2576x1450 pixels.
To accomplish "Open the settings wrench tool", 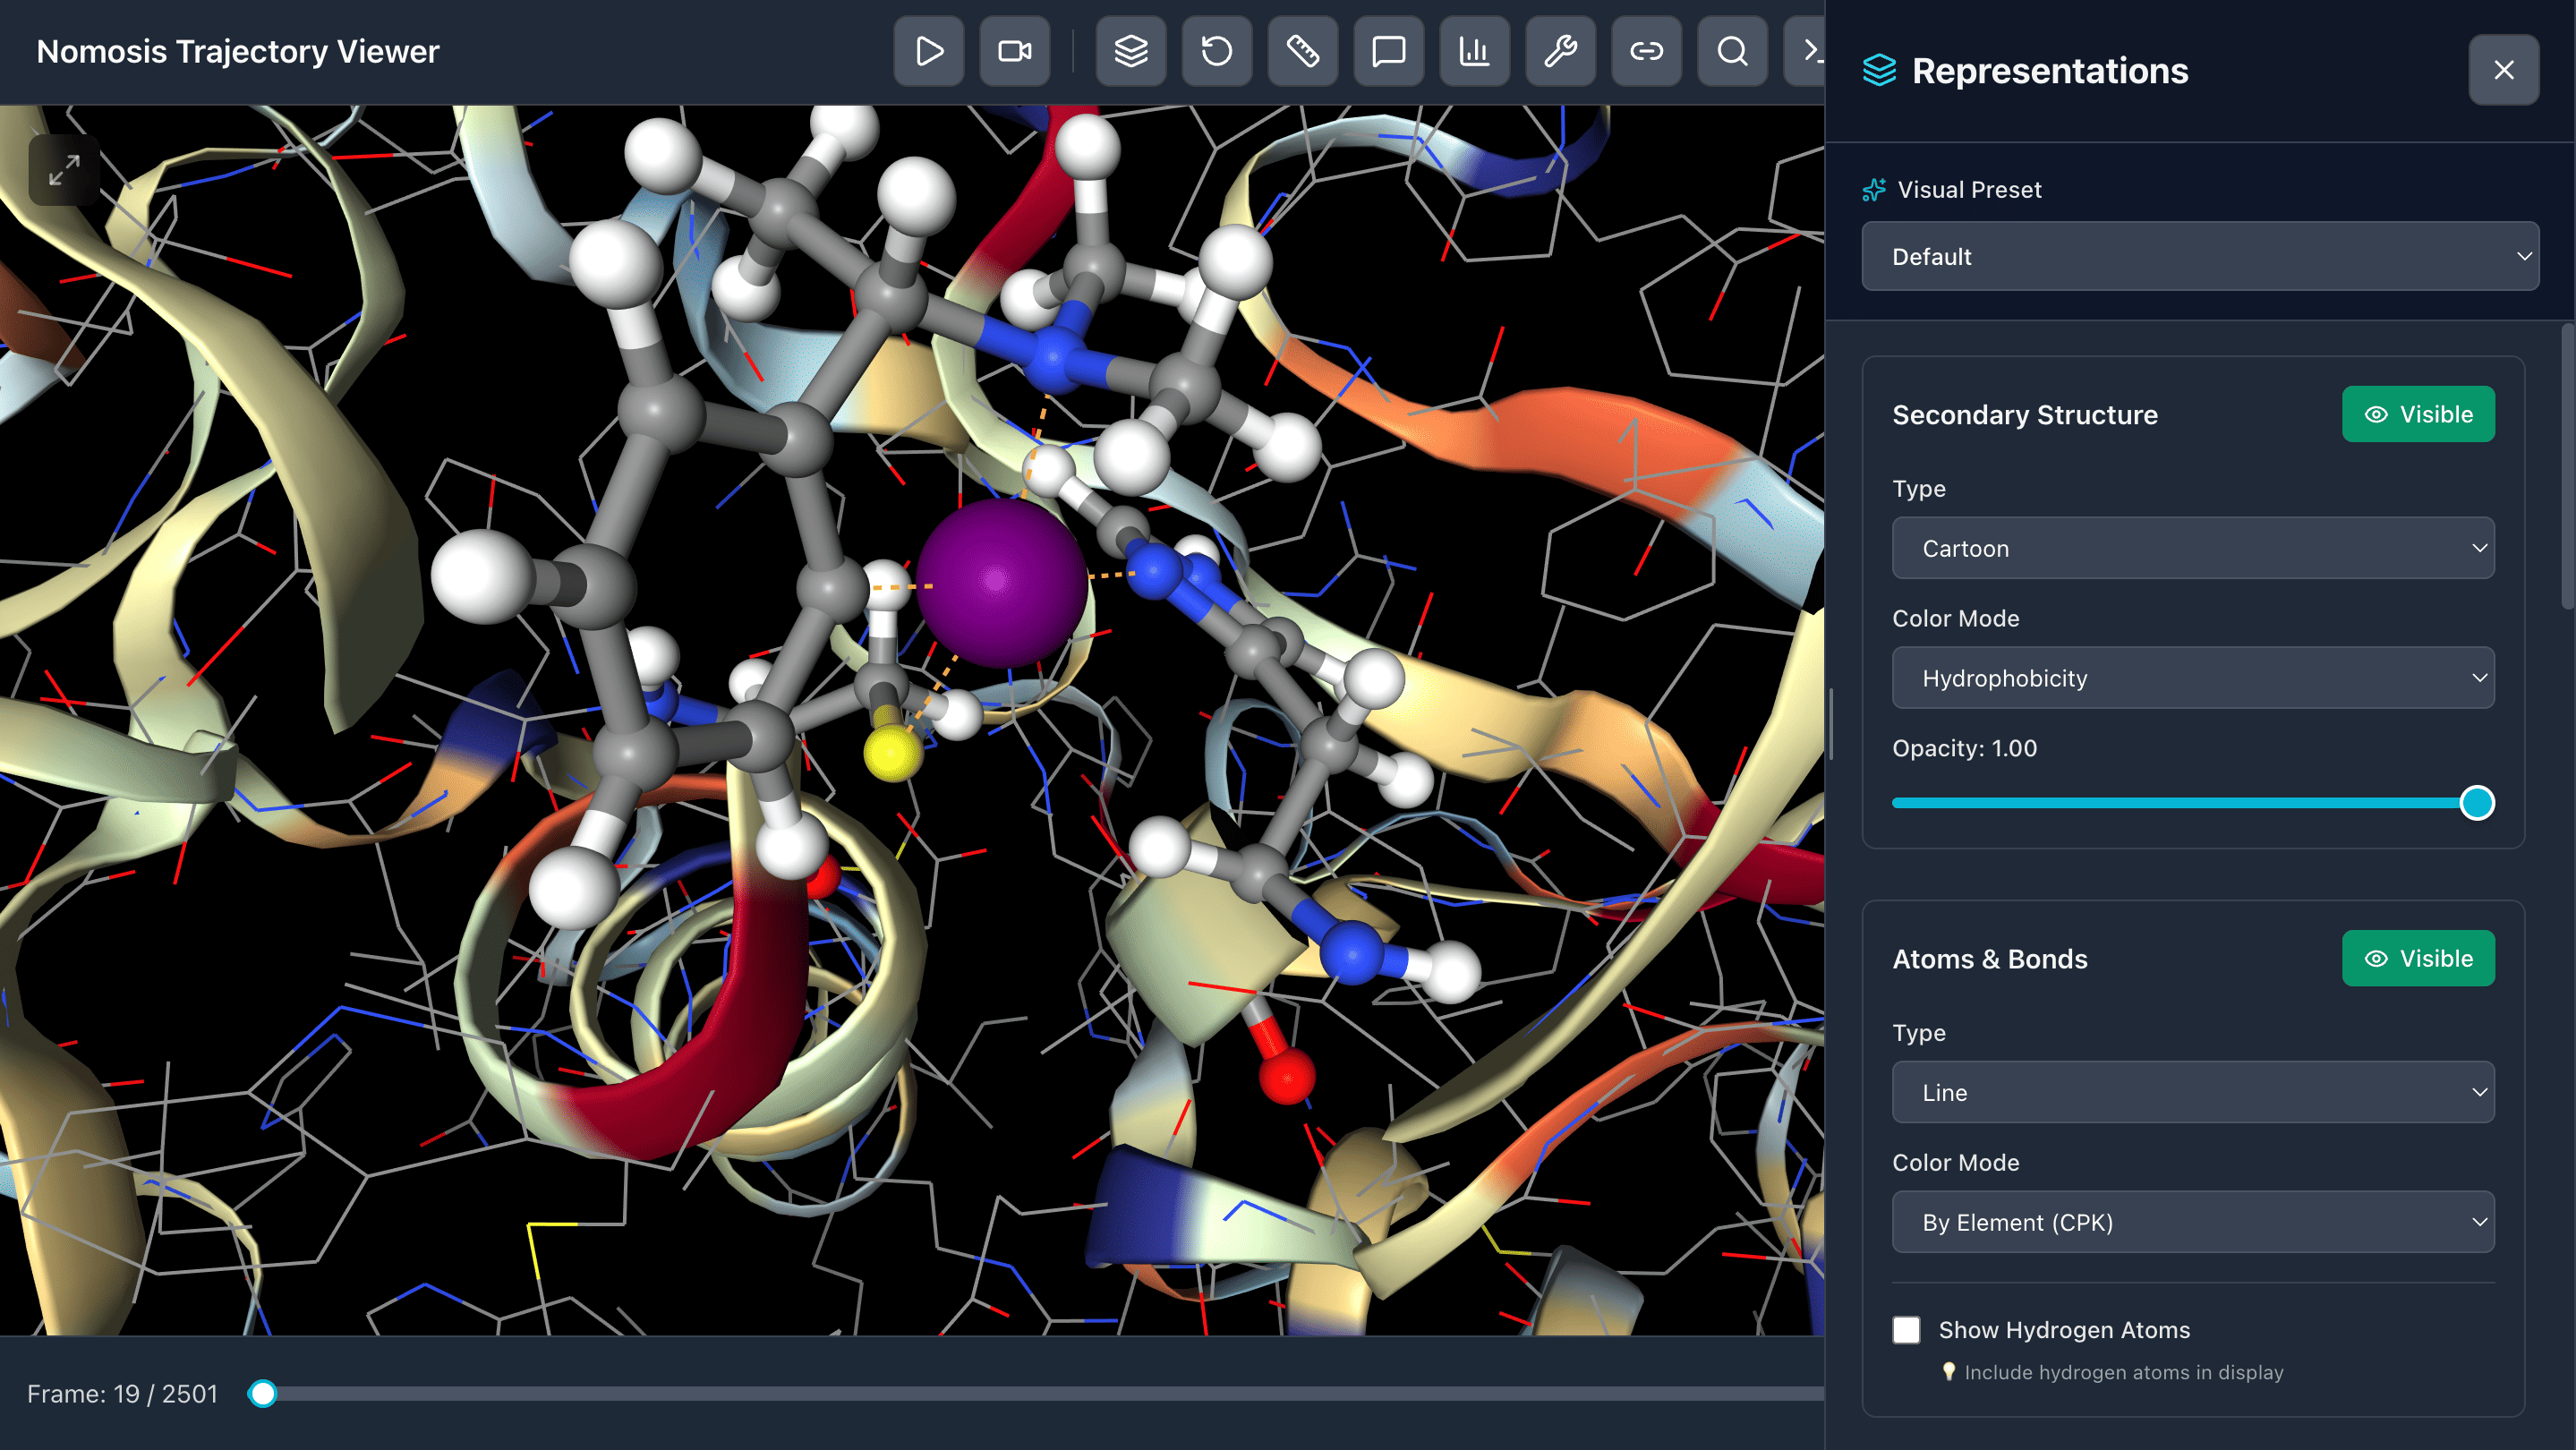I will (1560, 51).
